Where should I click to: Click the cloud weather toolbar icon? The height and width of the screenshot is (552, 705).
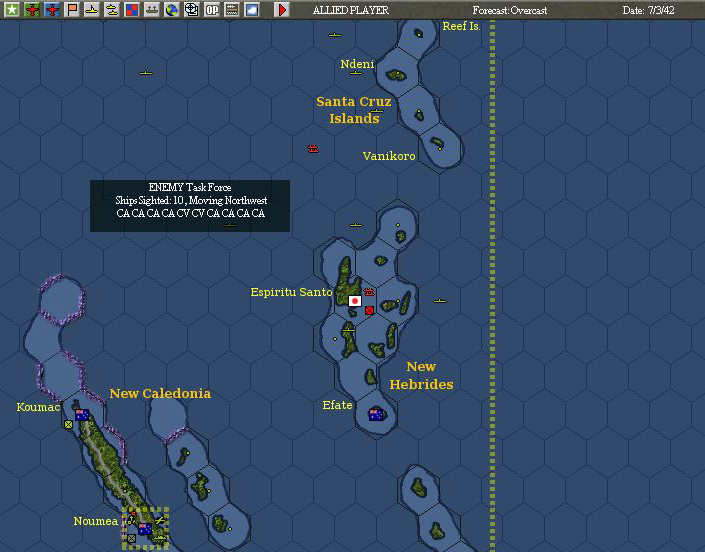[252, 9]
